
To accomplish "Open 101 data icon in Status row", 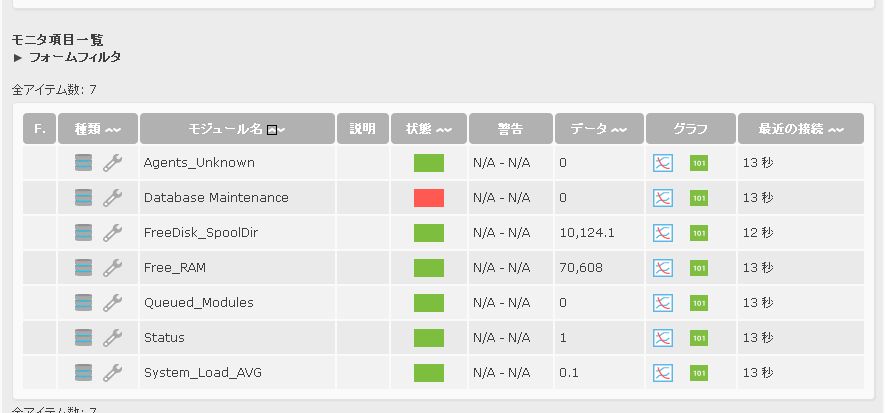I will tap(699, 338).
